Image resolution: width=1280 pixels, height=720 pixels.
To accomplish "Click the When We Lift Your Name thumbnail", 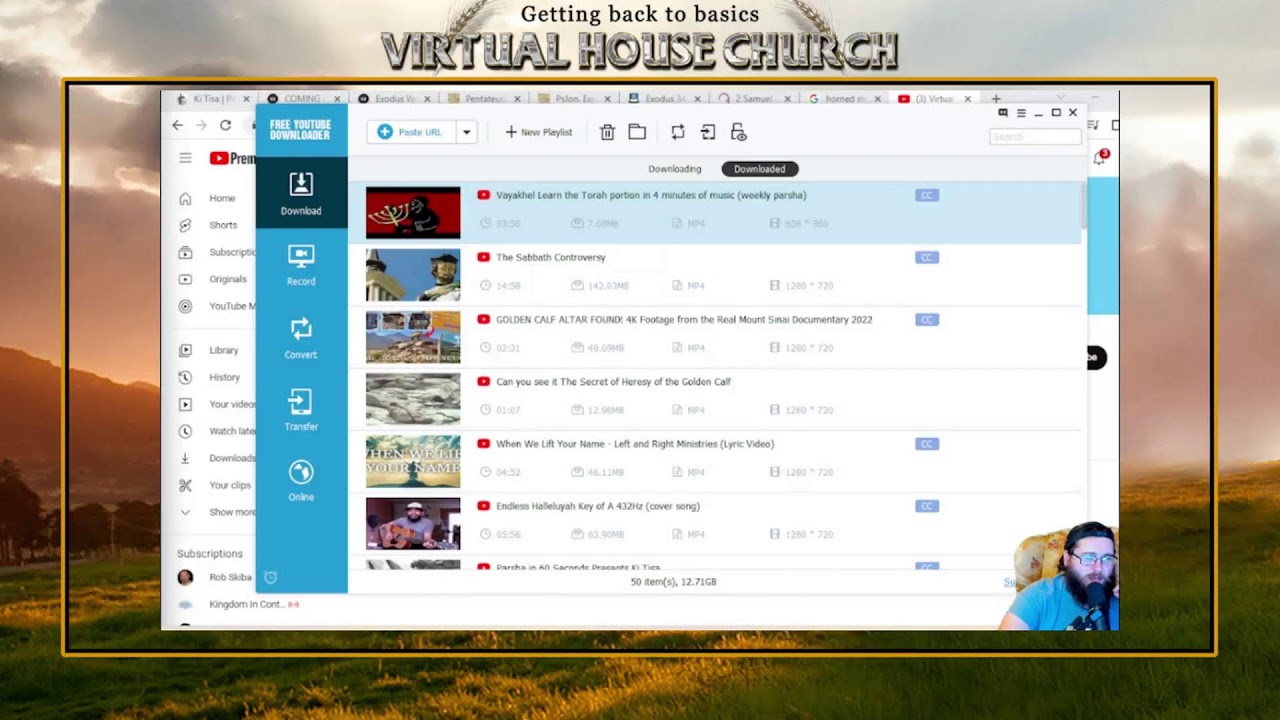I will 413,461.
